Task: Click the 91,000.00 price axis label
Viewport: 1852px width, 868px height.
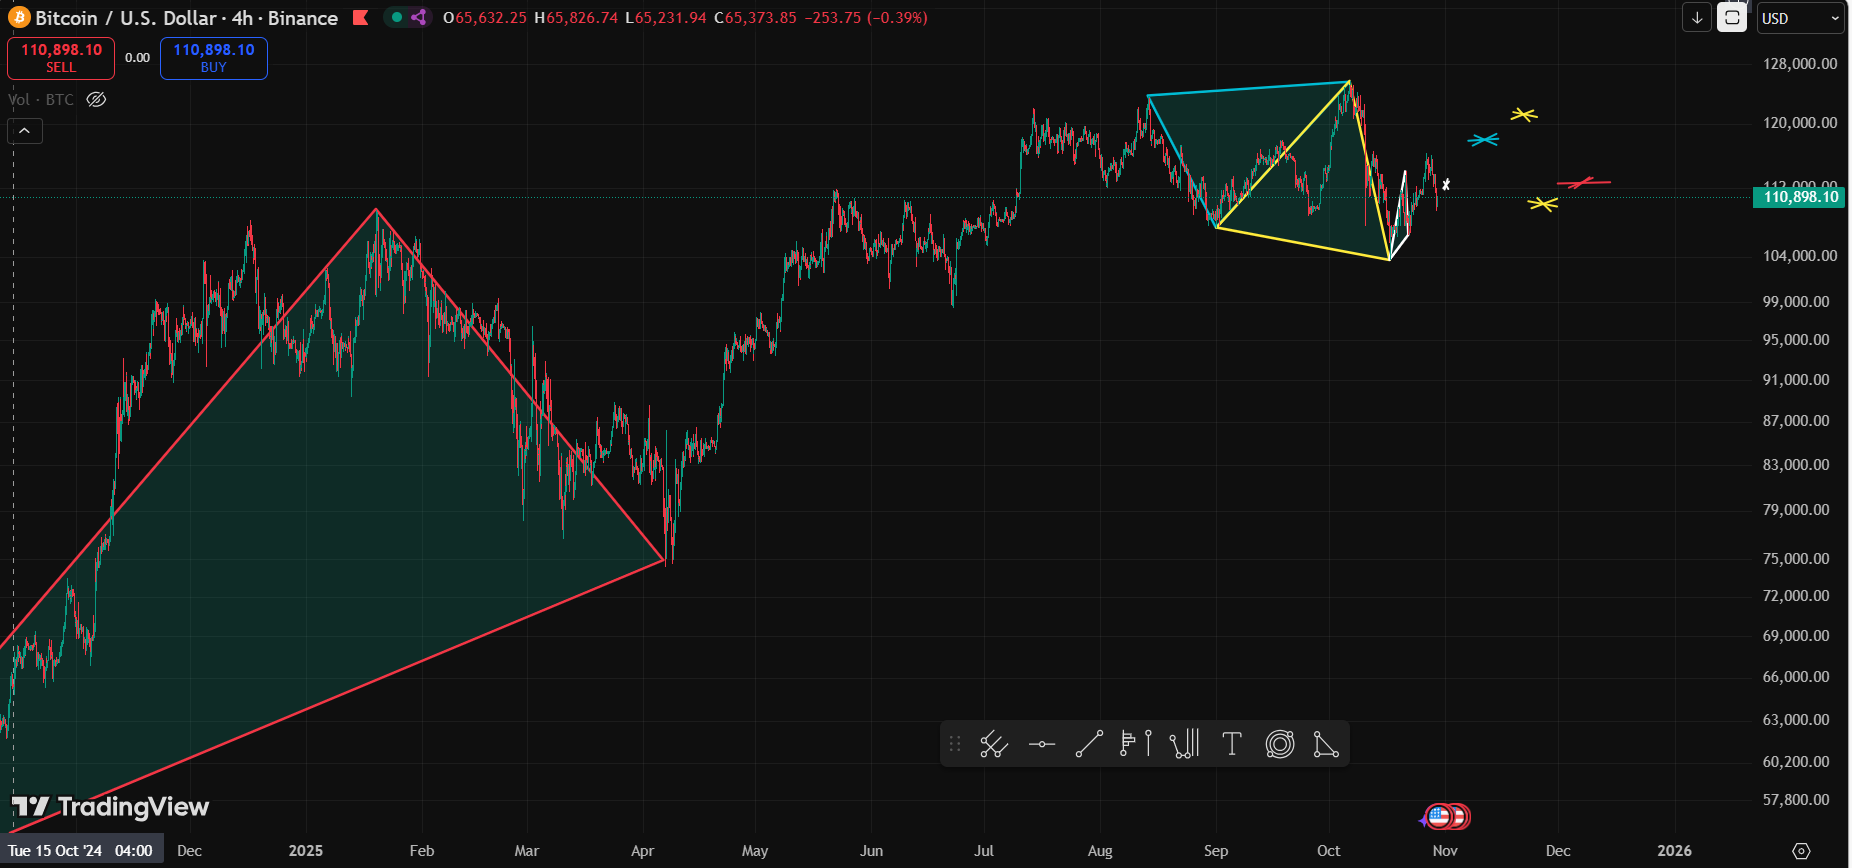Action: [1796, 380]
